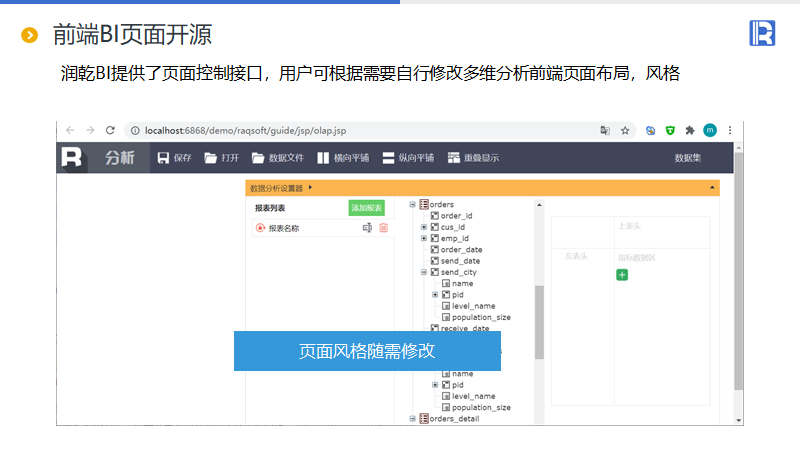
Task: Open the extensions puzzle piece menu
Action: [x=690, y=131]
